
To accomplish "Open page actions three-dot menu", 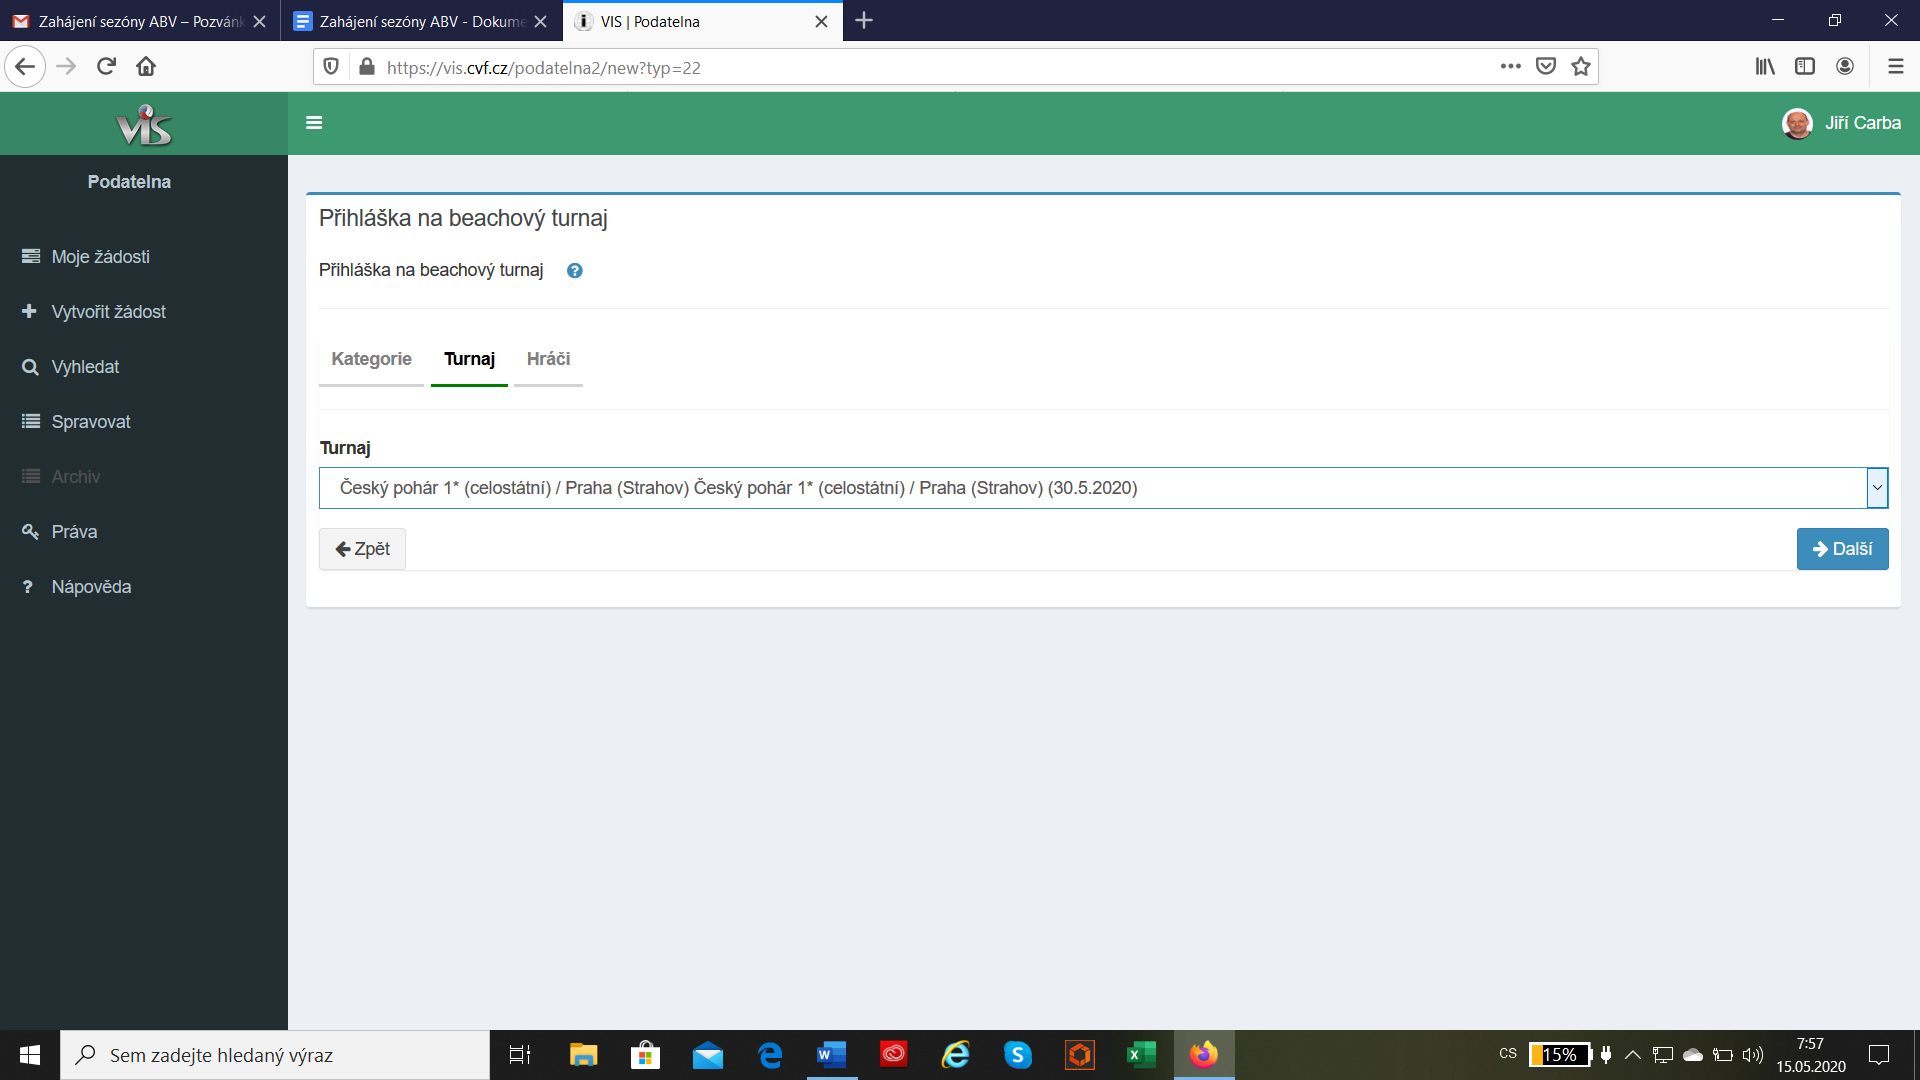I will pyautogui.click(x=1510, y=67).
